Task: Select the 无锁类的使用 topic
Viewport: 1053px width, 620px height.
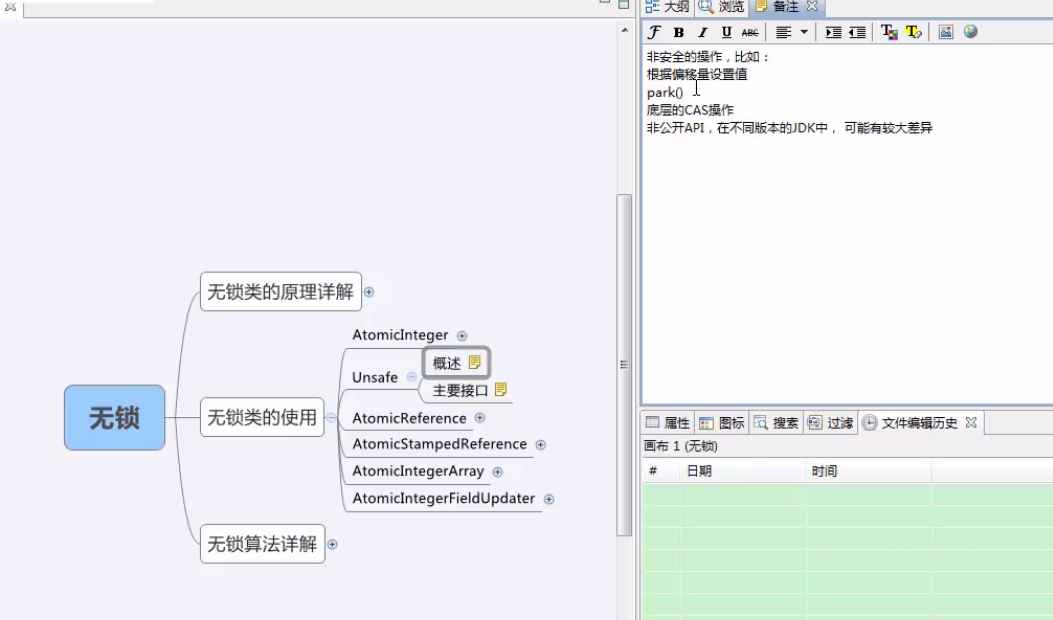Action: click(x=262, y=417)
